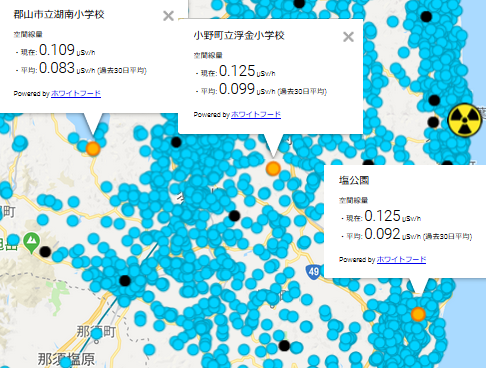Click the yellow radiation hazard icon

[465, 120]
